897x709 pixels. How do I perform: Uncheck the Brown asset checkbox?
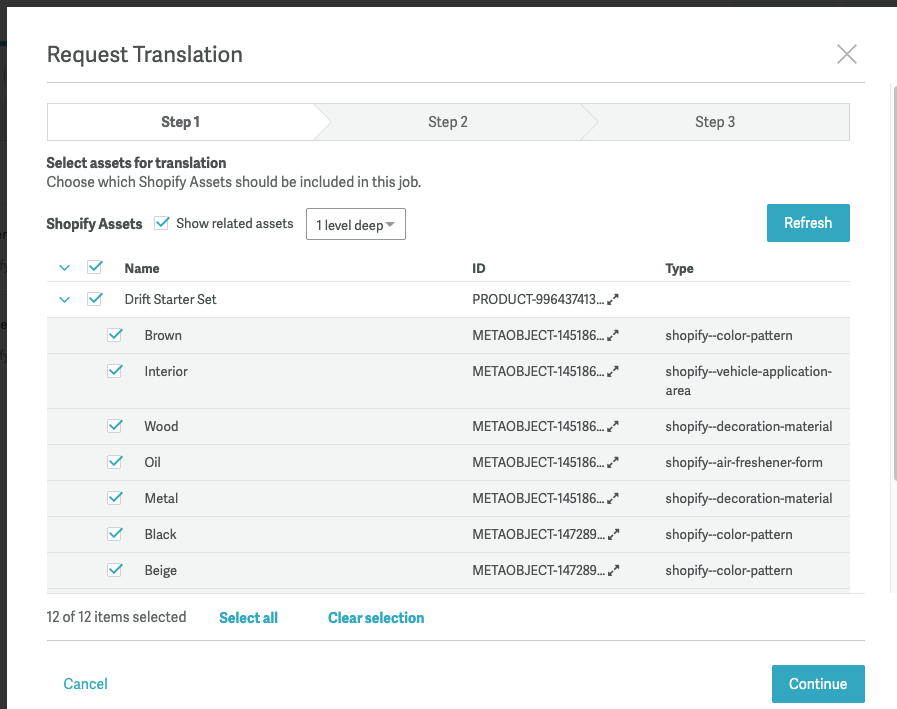(115, 335)
